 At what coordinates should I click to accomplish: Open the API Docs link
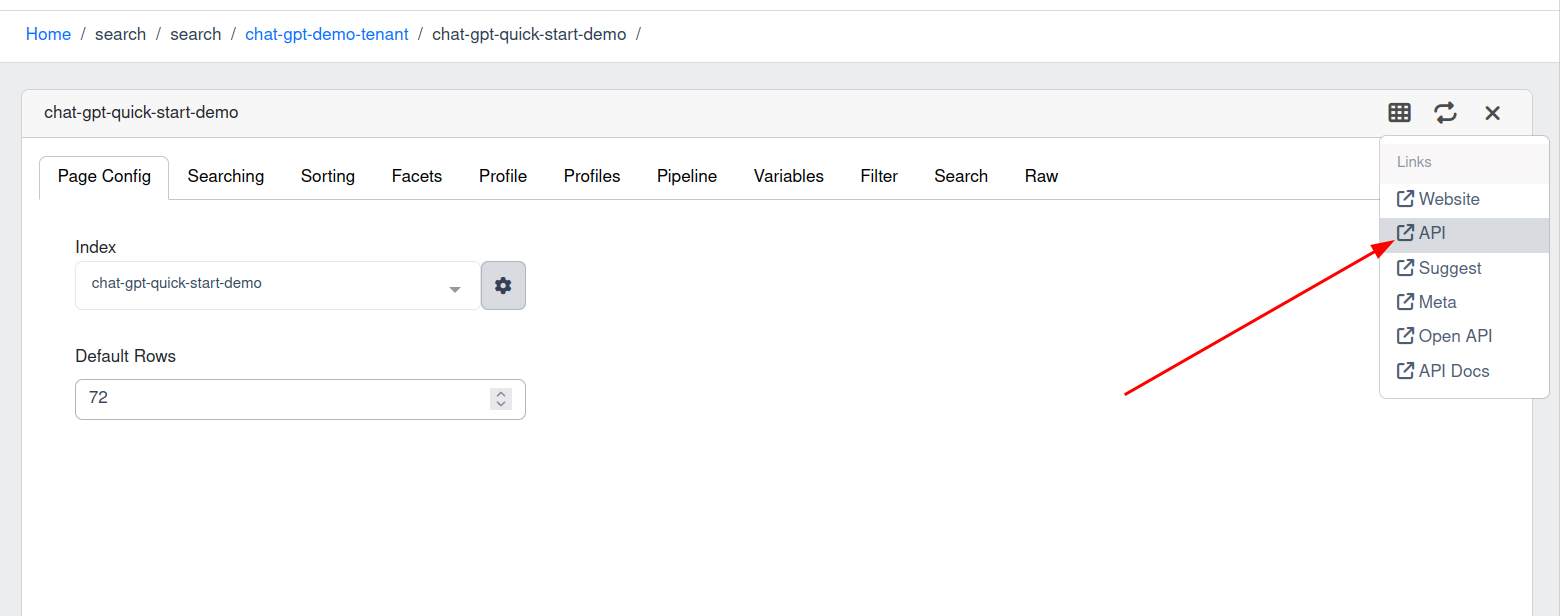click(x=1464, y=371)
